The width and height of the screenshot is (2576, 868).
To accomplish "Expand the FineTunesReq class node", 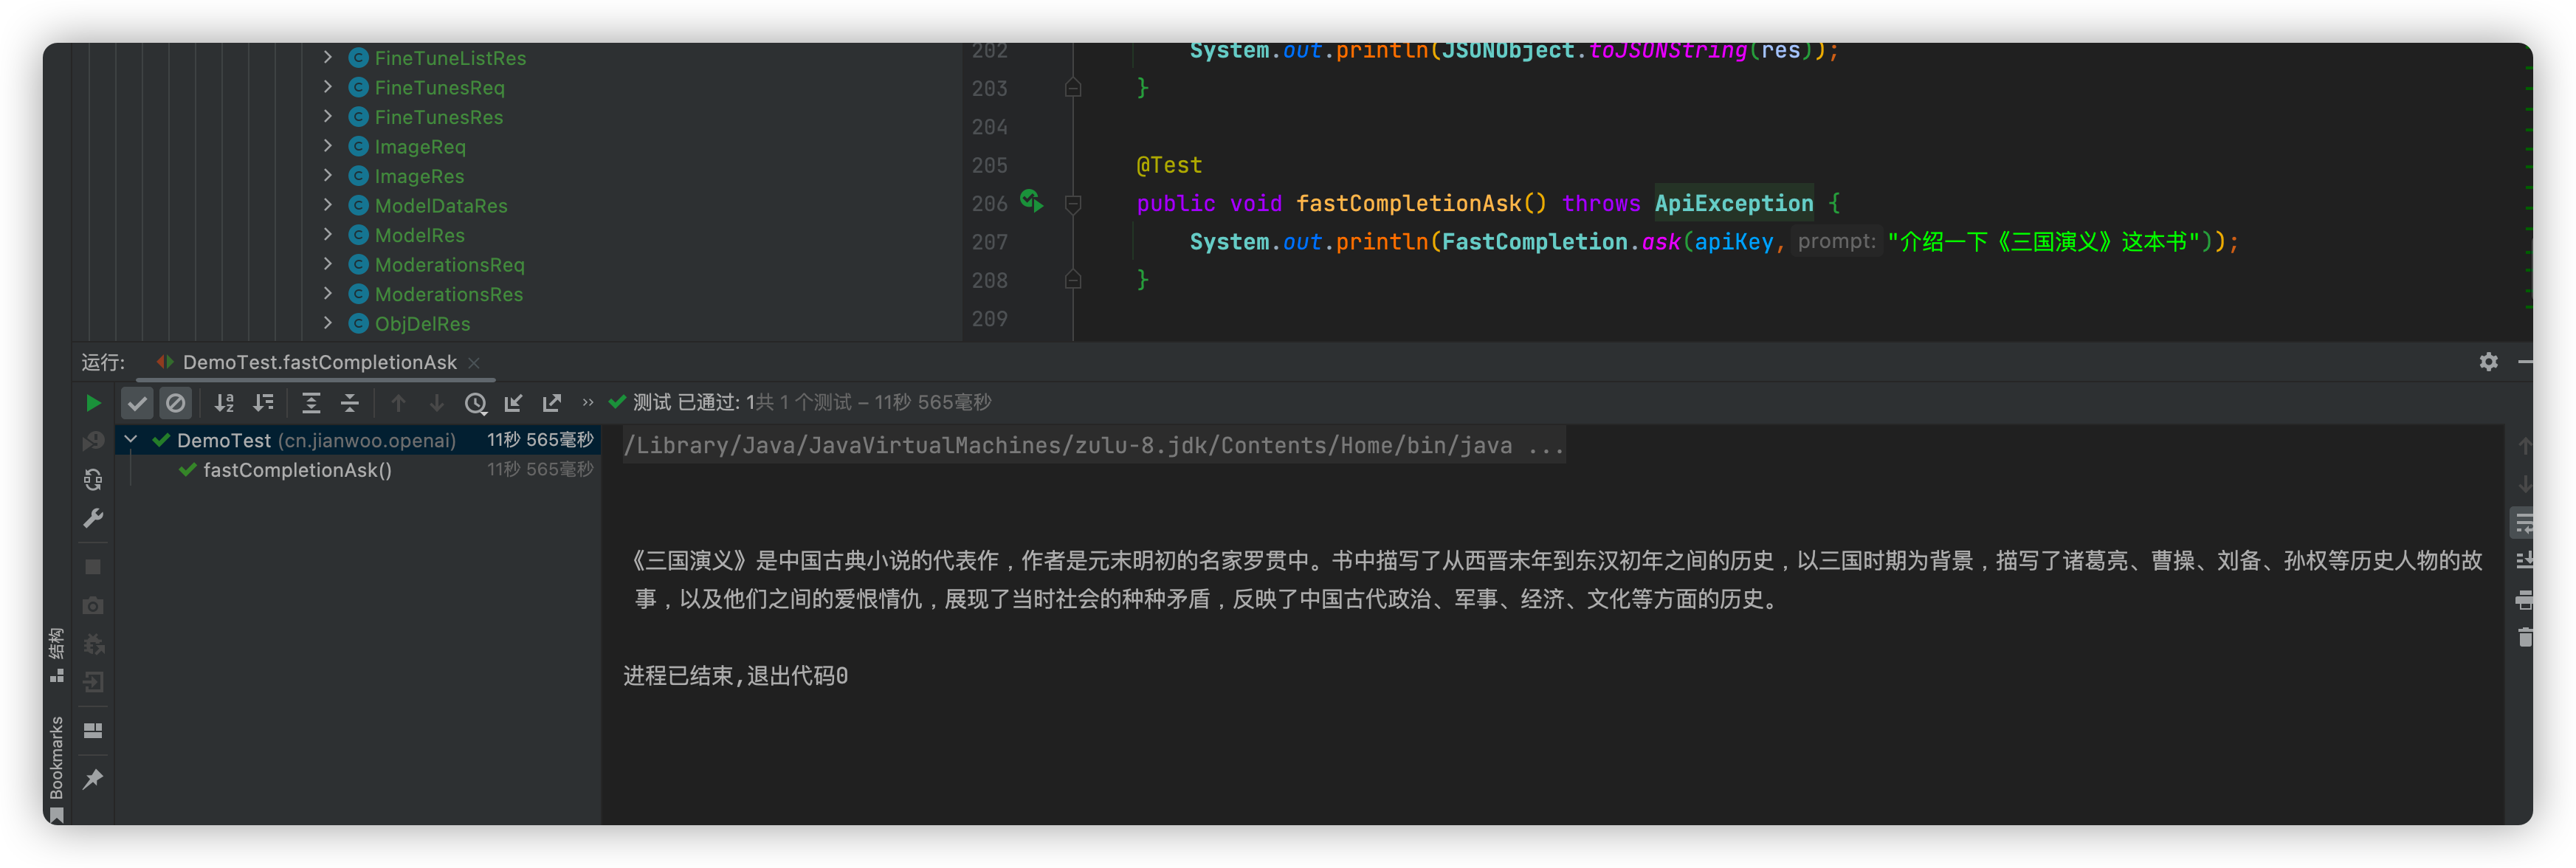I will 328,87.
